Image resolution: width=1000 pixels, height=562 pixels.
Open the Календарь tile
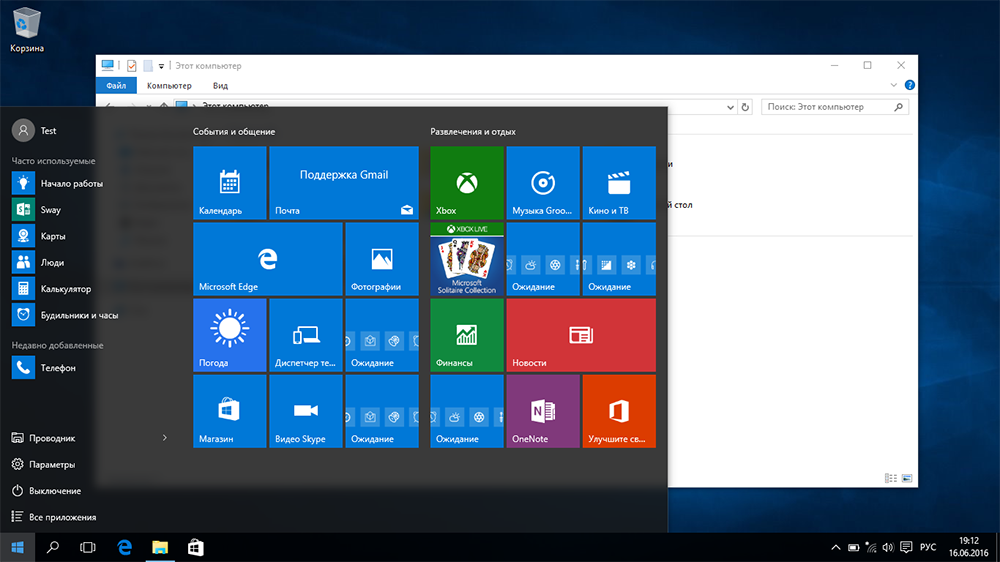(230, 183)
